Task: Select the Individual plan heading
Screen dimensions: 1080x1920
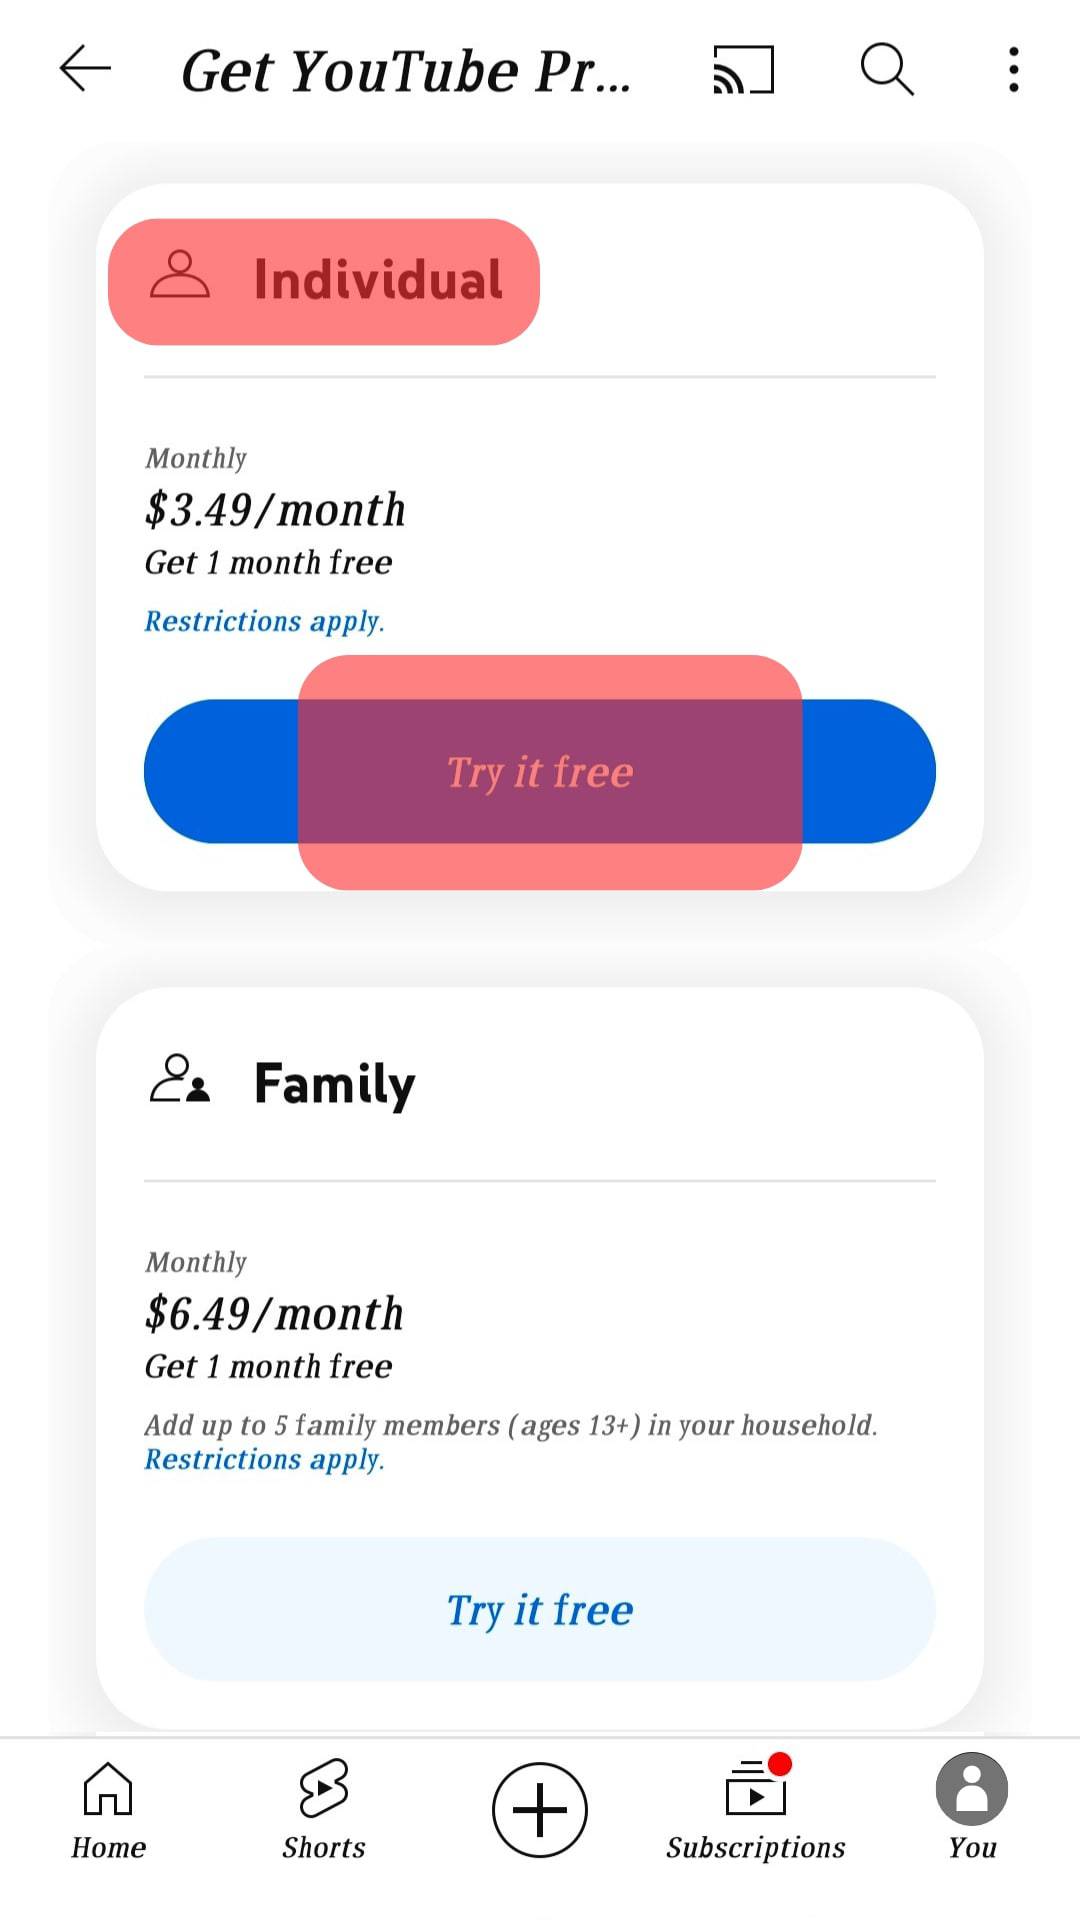Action: 378,280
